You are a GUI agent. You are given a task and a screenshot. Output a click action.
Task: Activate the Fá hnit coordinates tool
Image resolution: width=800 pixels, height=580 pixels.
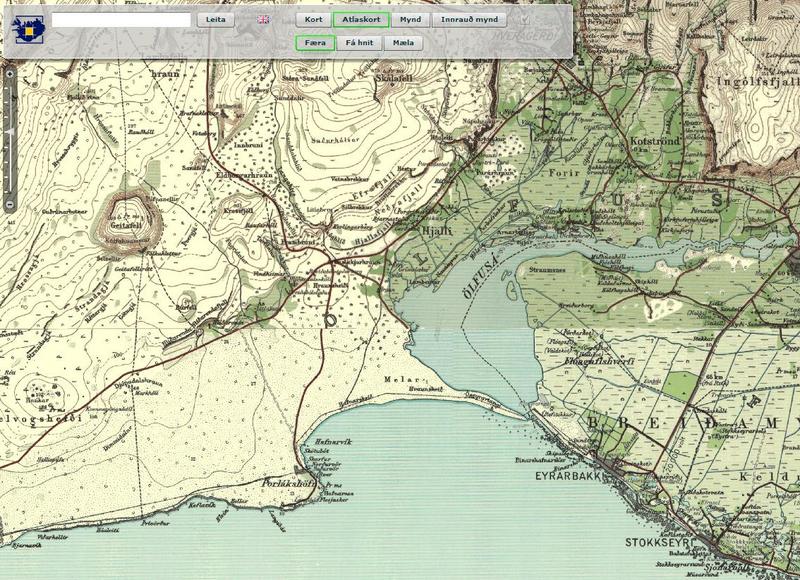[360, 43]
